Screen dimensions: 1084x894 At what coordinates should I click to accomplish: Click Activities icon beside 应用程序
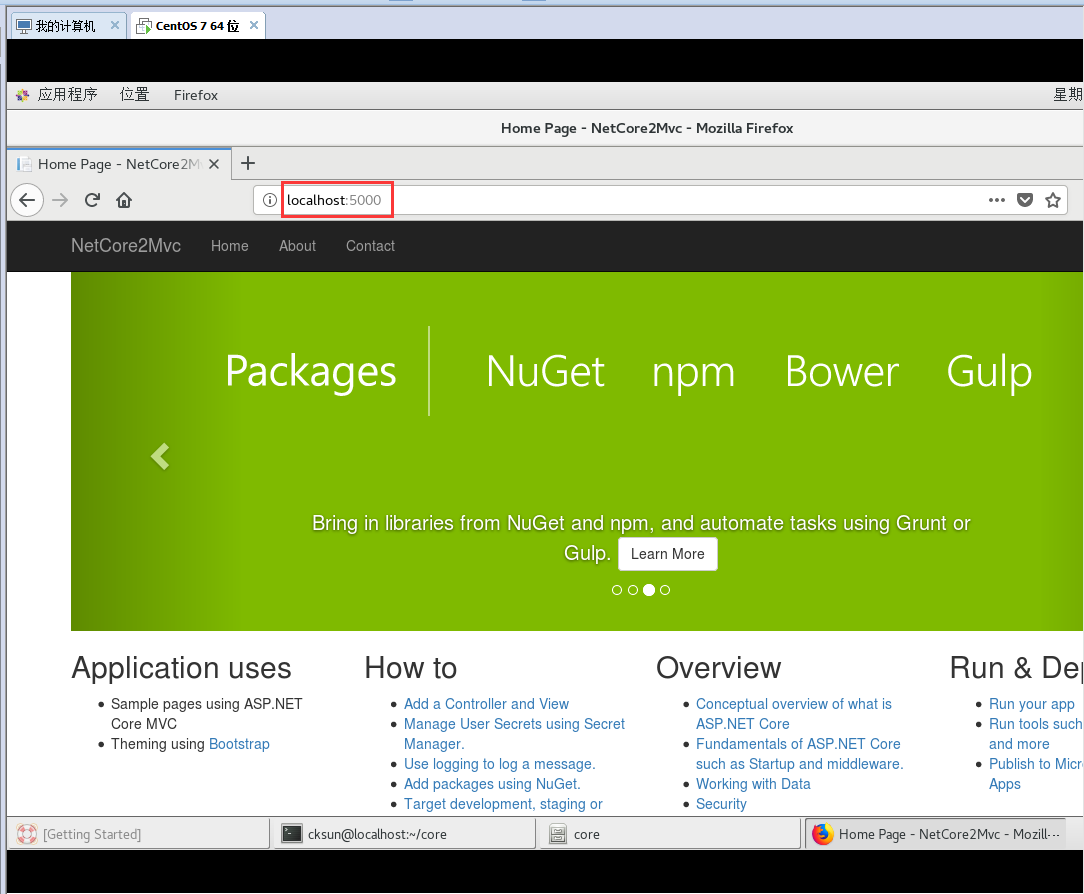click(x=23, y=95)
